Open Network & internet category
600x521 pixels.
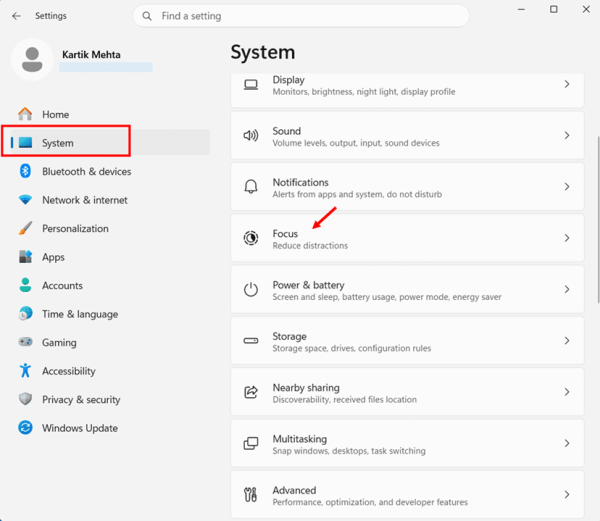(85, 200)
